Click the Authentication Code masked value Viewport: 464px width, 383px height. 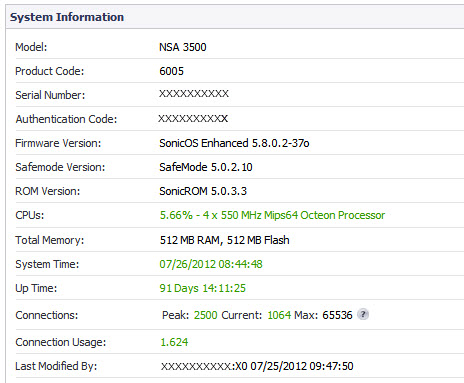(193, 119)
